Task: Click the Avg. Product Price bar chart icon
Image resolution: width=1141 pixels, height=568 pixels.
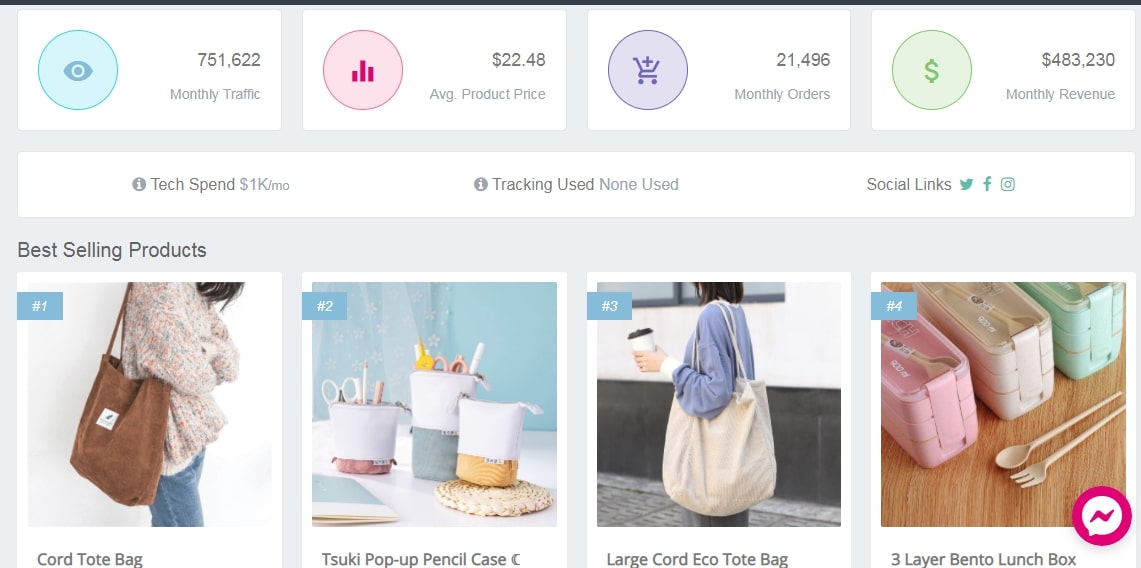Action: 362,71
